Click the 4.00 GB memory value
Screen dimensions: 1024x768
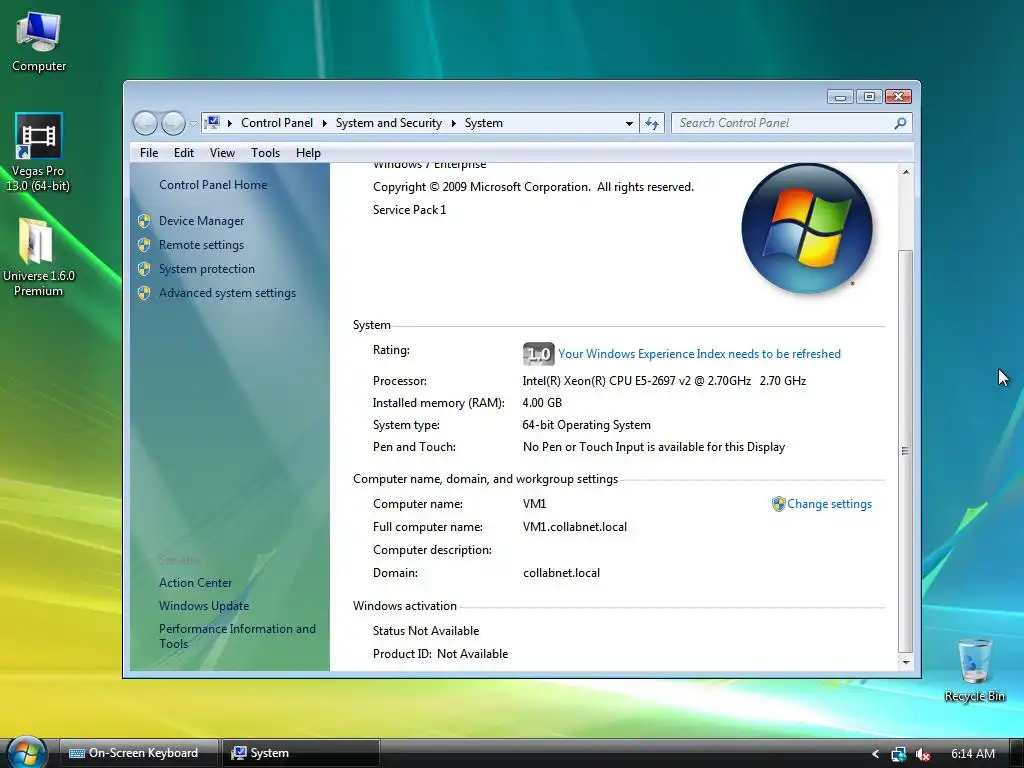[x=542, y=403]
